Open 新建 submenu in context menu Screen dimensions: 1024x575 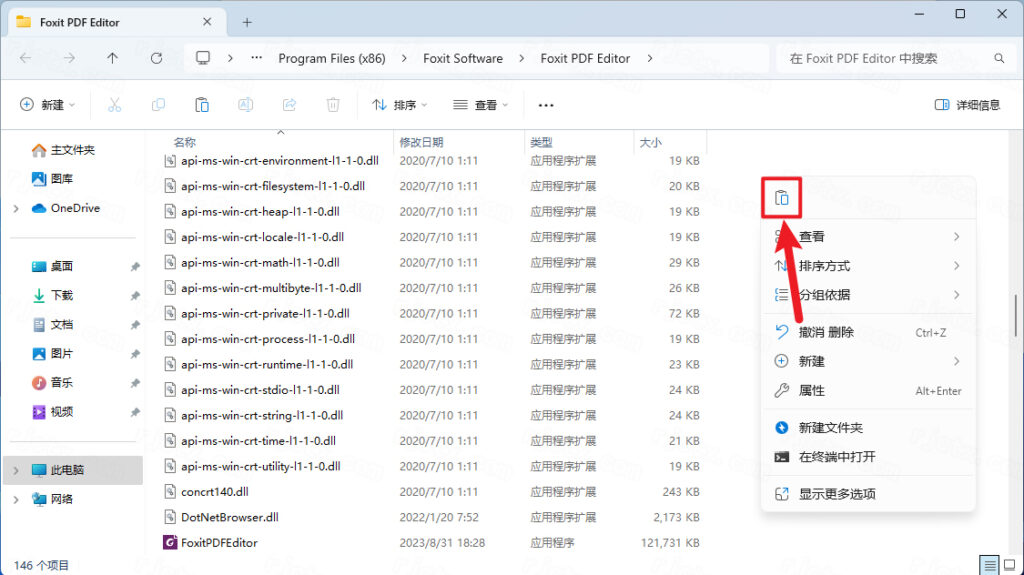click(868, 361)
